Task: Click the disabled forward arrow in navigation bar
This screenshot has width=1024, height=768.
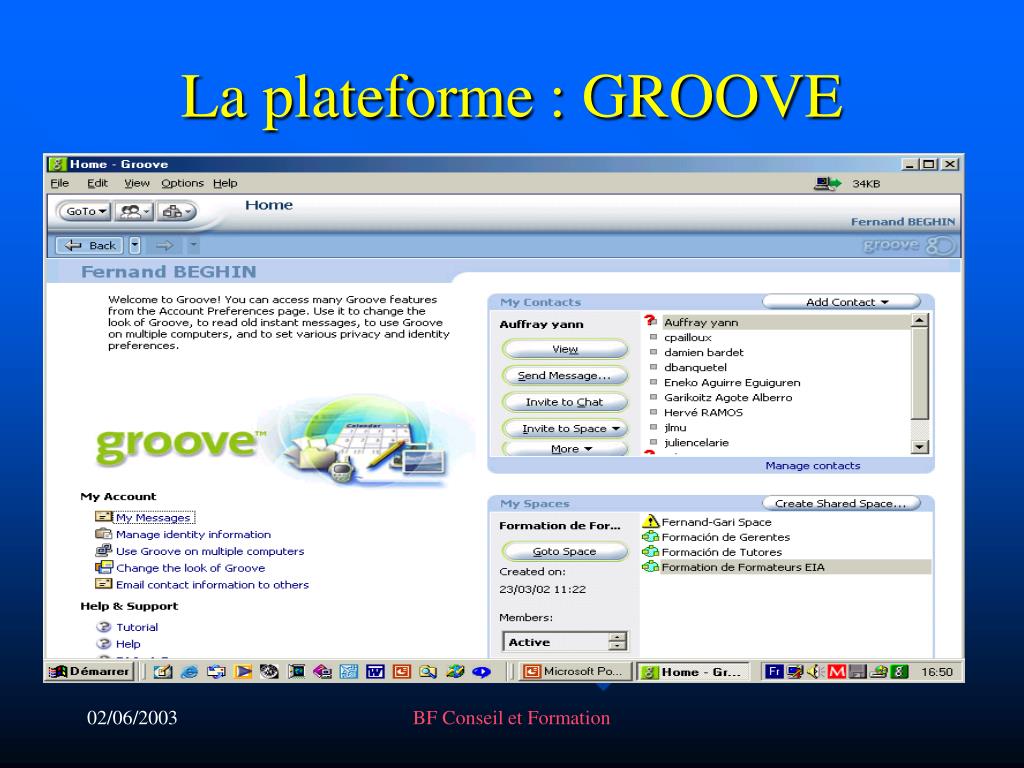Action: click(x=165, y=246)
